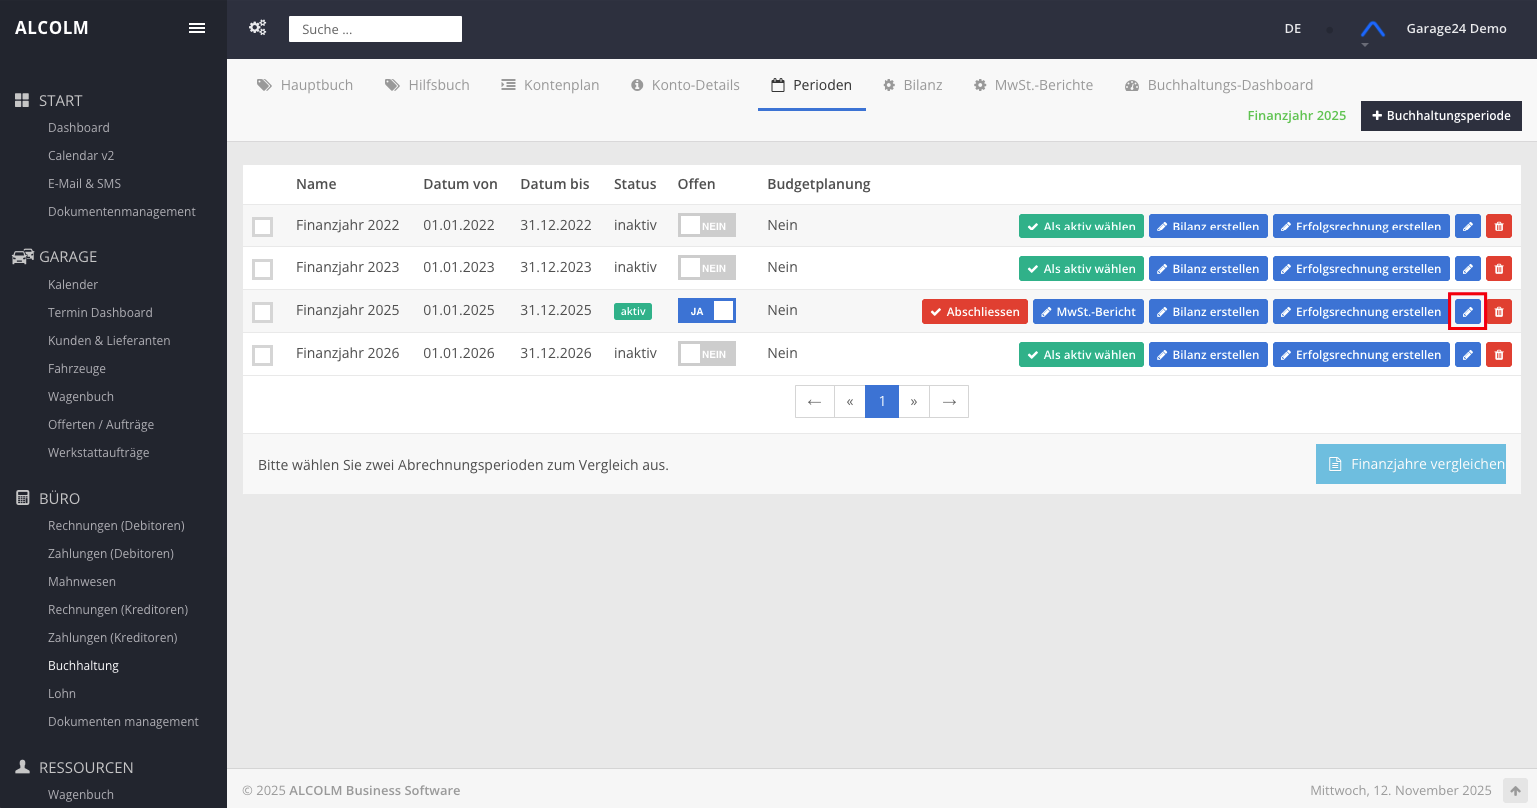Toggle the Offen switch for Finanzjahr 2025
The image size is (1537, 808).
tap(706, 311)
